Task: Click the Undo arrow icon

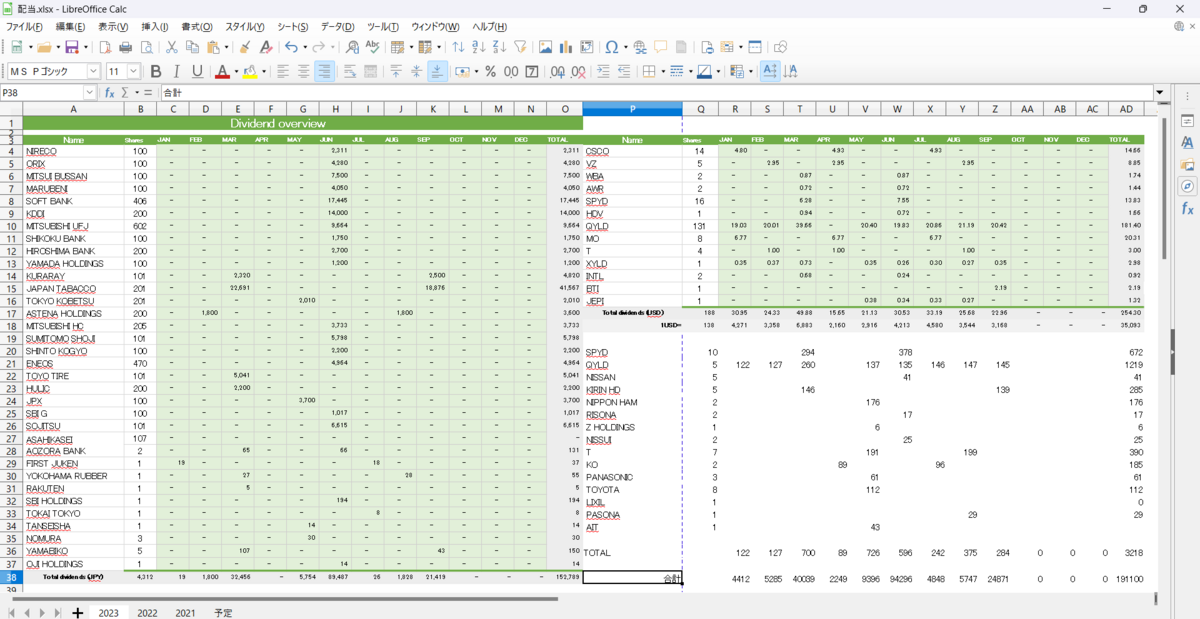Action: (291, 47)
